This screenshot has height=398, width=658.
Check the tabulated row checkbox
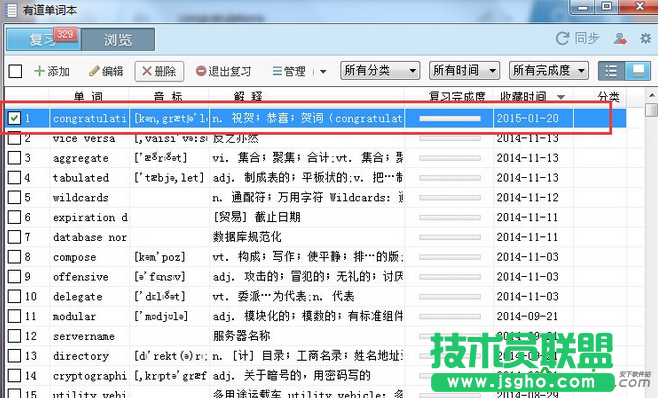coord(14,178)
